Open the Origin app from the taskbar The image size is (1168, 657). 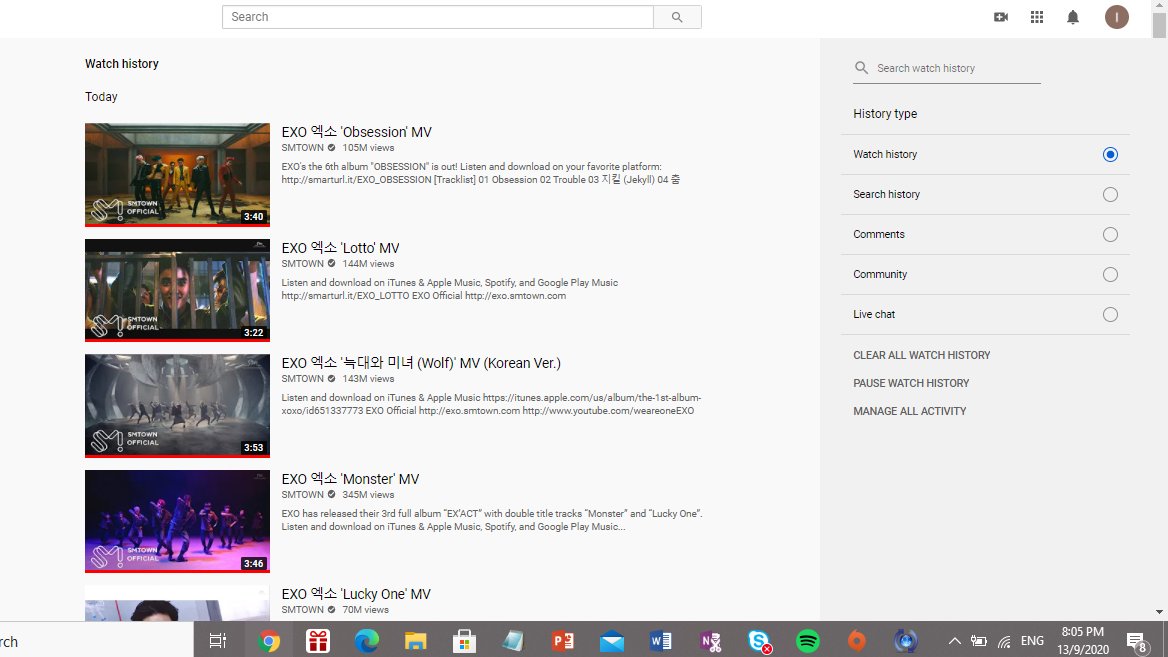[x=857, y=641]
